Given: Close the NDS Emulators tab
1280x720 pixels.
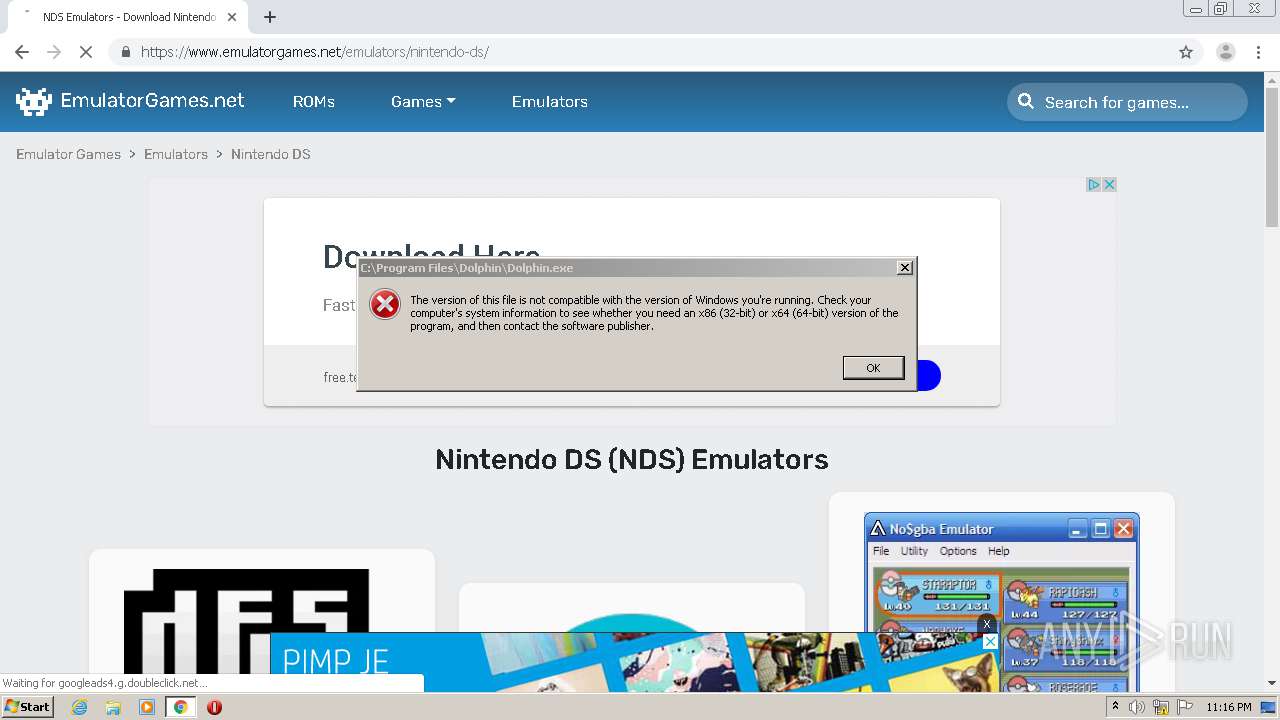Looking at the screenshot, I should [232, 17].
